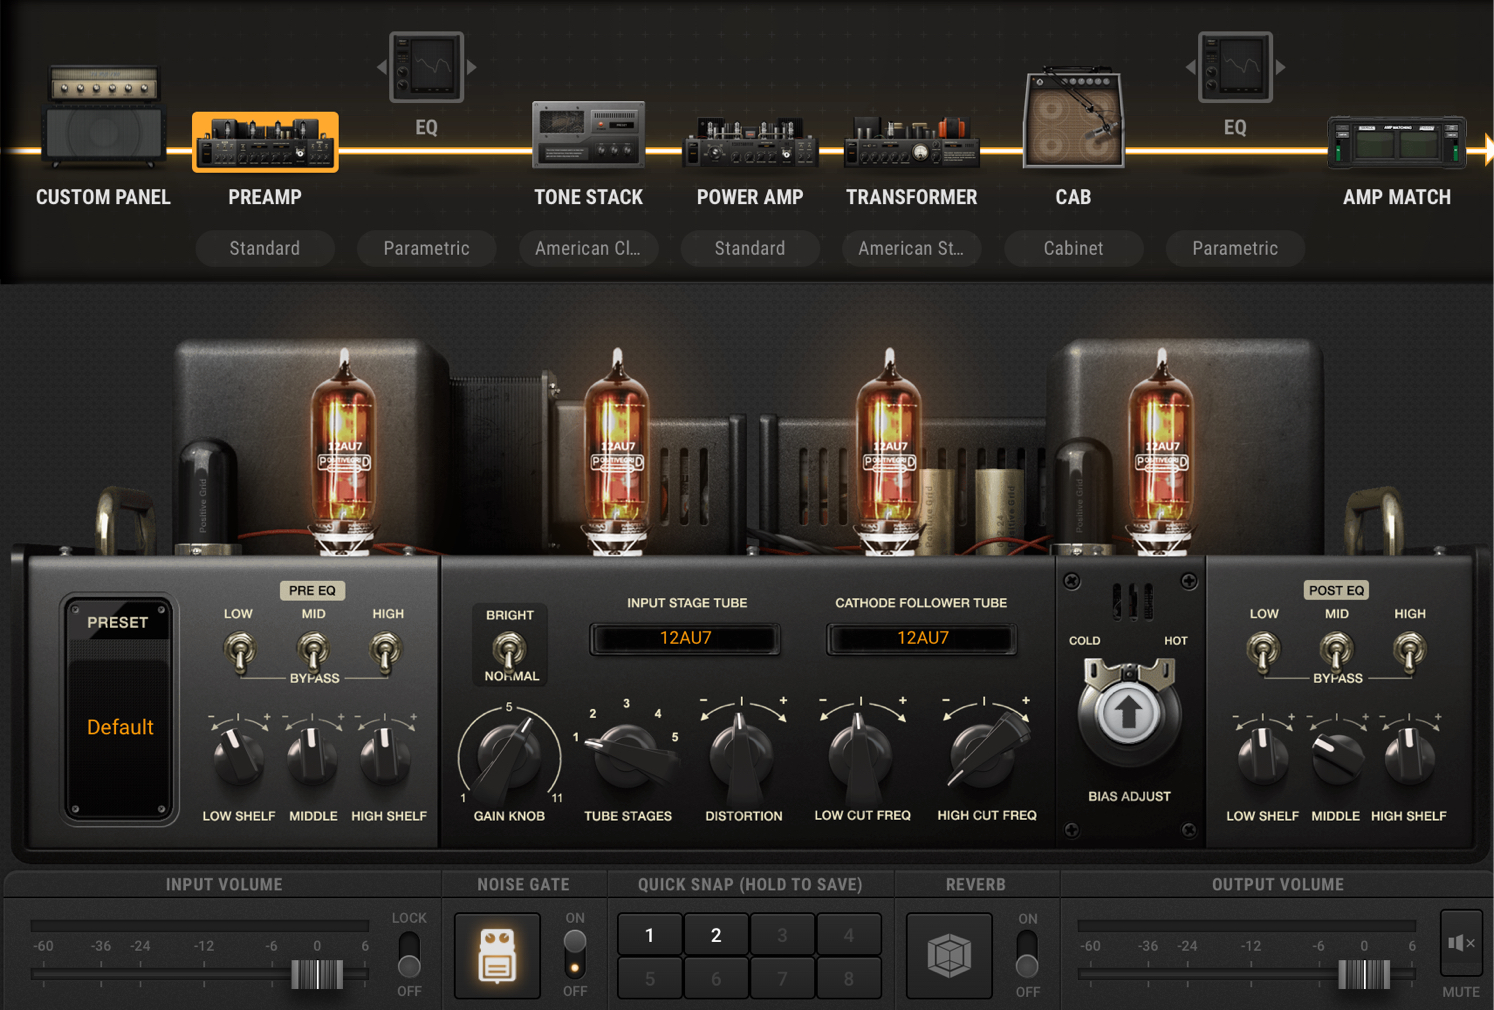Open the Amp Match module icon
This screenshot has height=1010, width=1494.
(1396, 141)
